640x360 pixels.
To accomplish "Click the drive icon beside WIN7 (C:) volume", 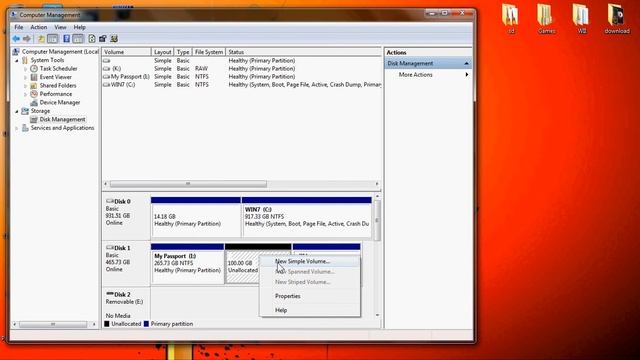I will pyautogui.click(x=107, y=84).
